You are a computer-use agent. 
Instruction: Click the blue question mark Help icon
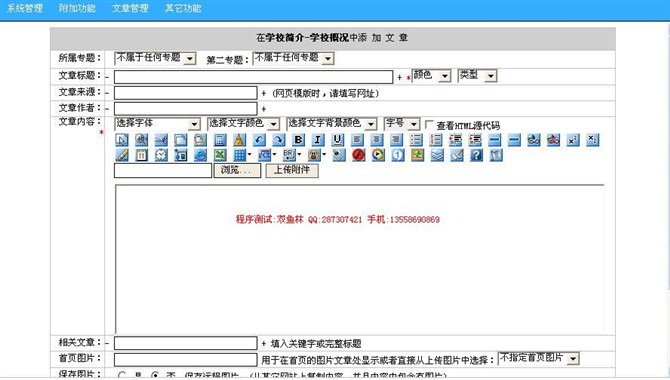point(476,155)
